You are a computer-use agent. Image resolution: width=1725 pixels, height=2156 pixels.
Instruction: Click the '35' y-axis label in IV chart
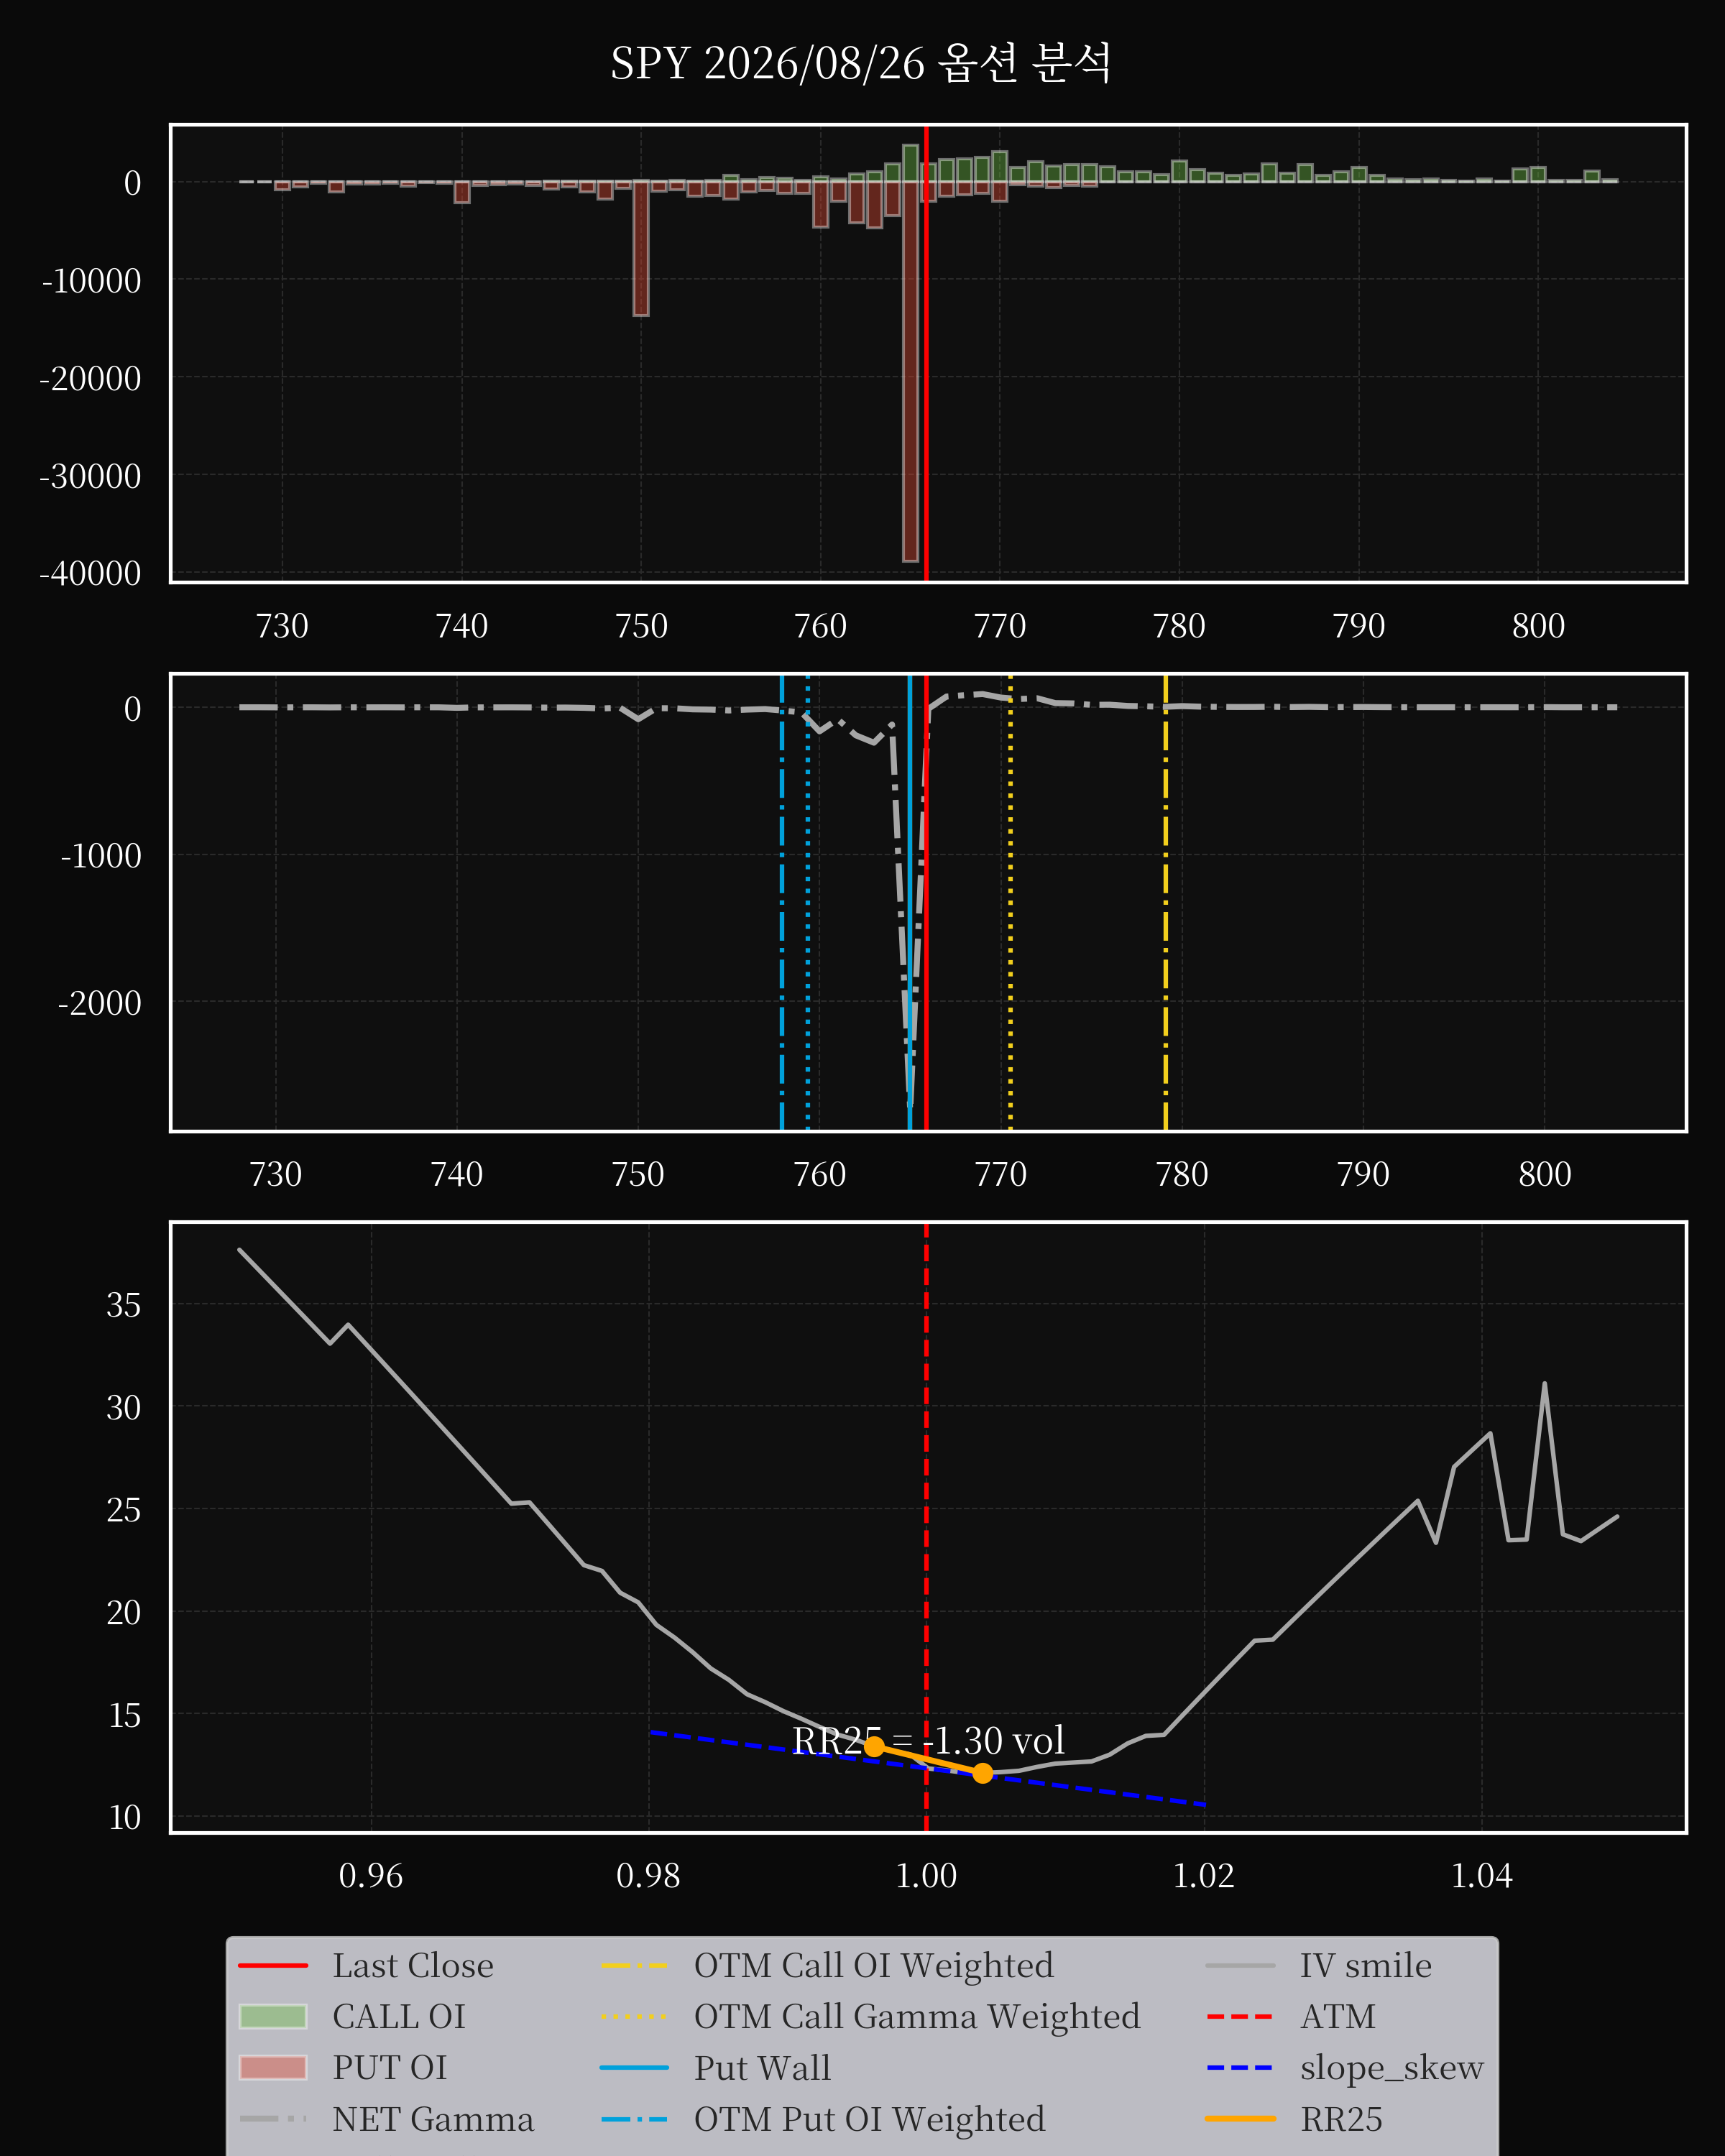coord(124,1305)
